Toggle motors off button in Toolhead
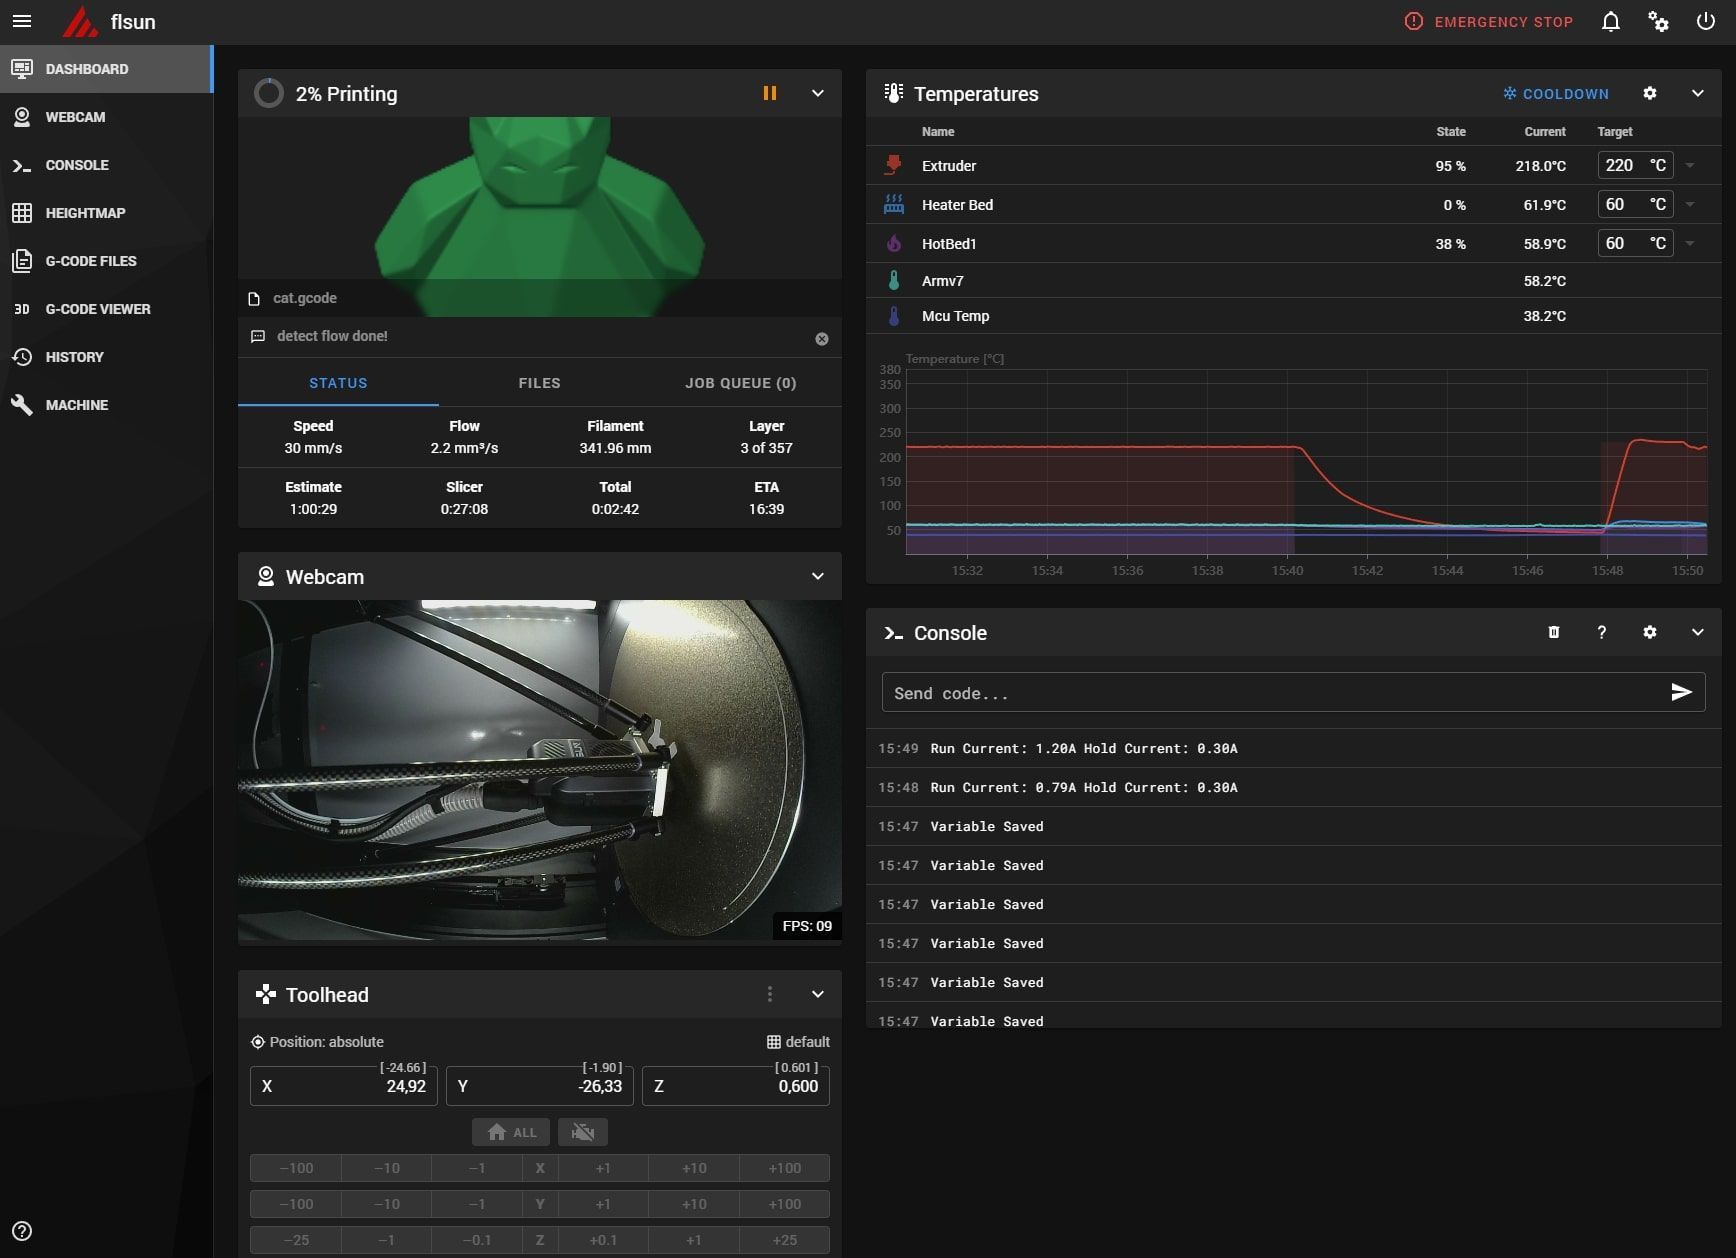This screenshot has width=1736, height=1258. pyautogui.click(x=583, y=1132)
